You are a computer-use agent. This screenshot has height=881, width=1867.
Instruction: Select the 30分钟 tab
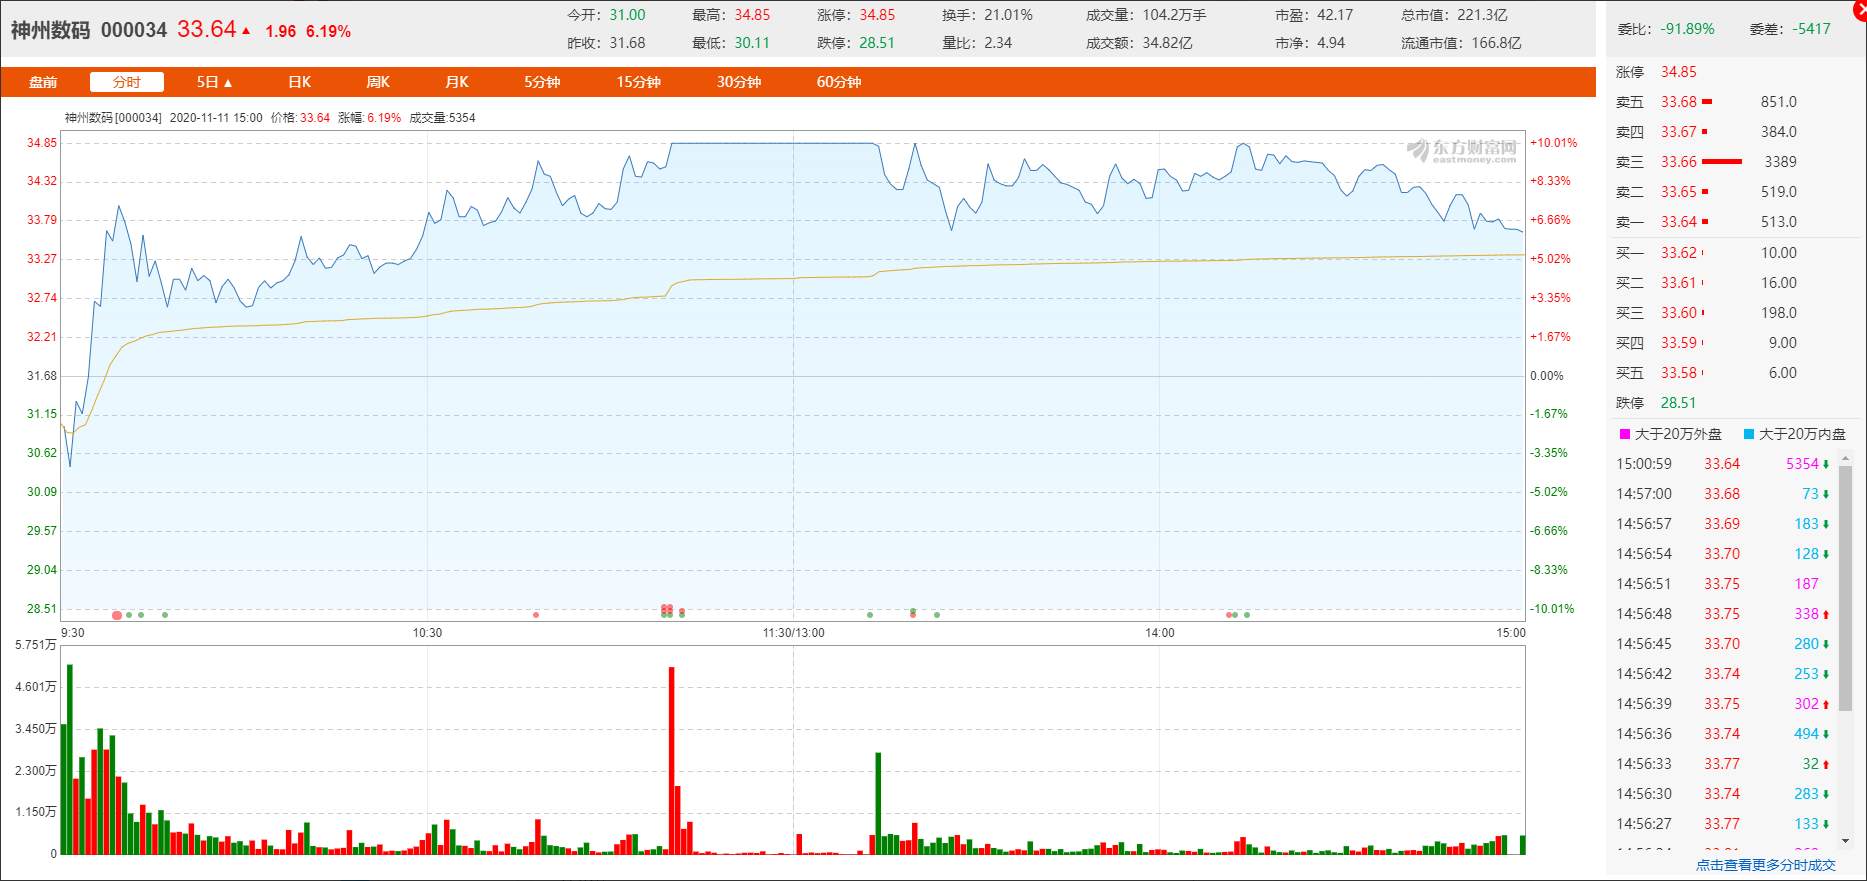(739, 82)
